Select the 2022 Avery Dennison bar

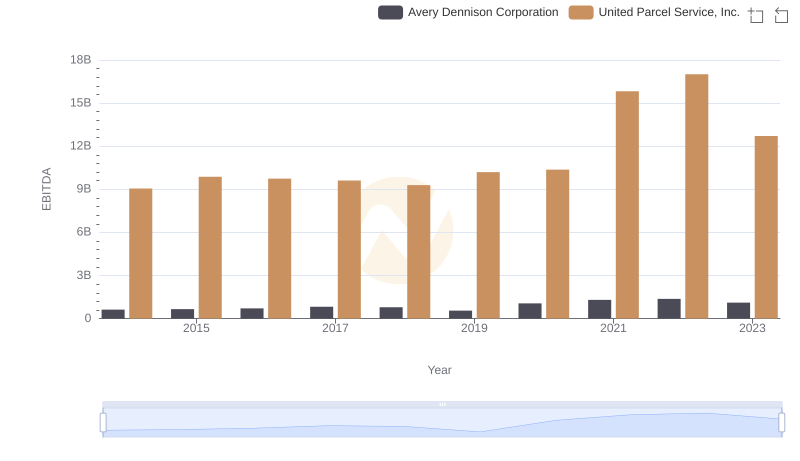point(669,309)
